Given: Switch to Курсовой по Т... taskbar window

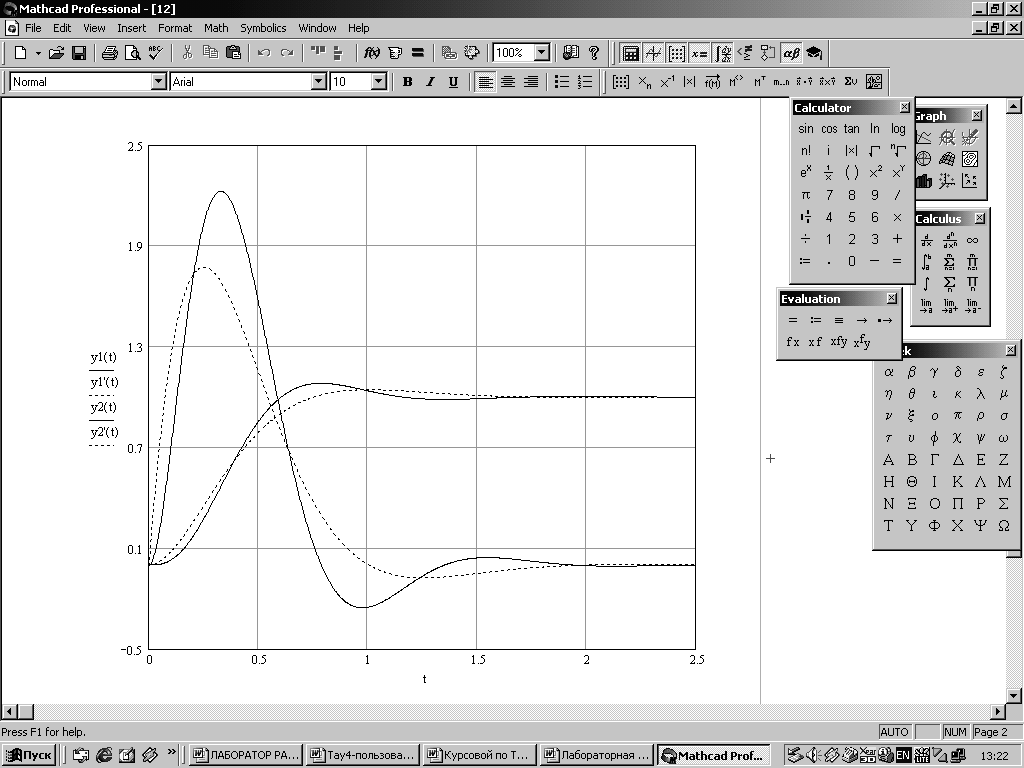Looking at the screenshot, I should point(479,756).
